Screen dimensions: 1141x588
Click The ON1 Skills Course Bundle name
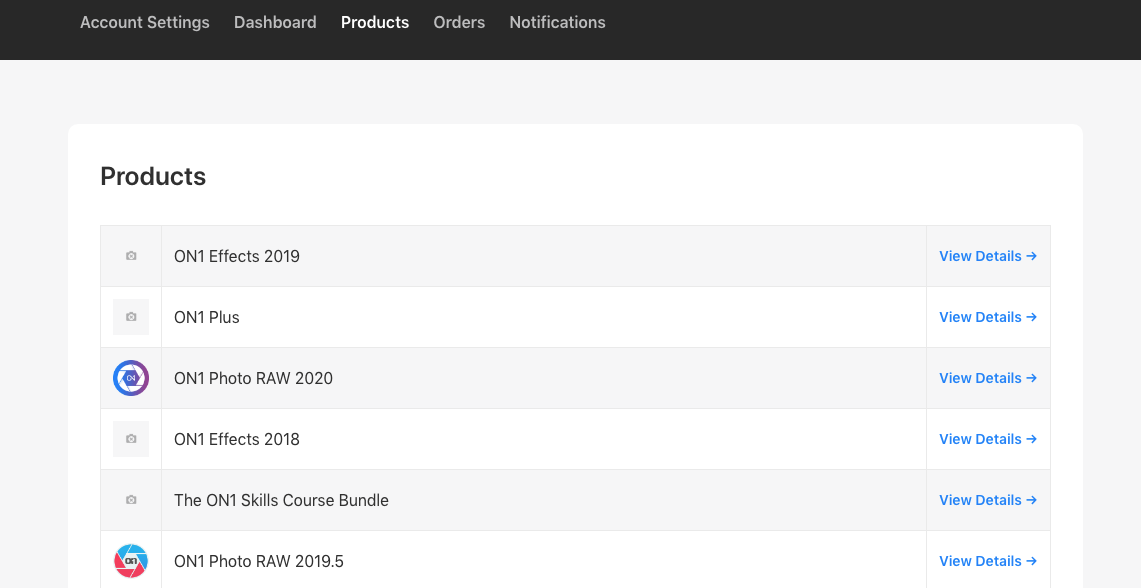tap(281, 500)
